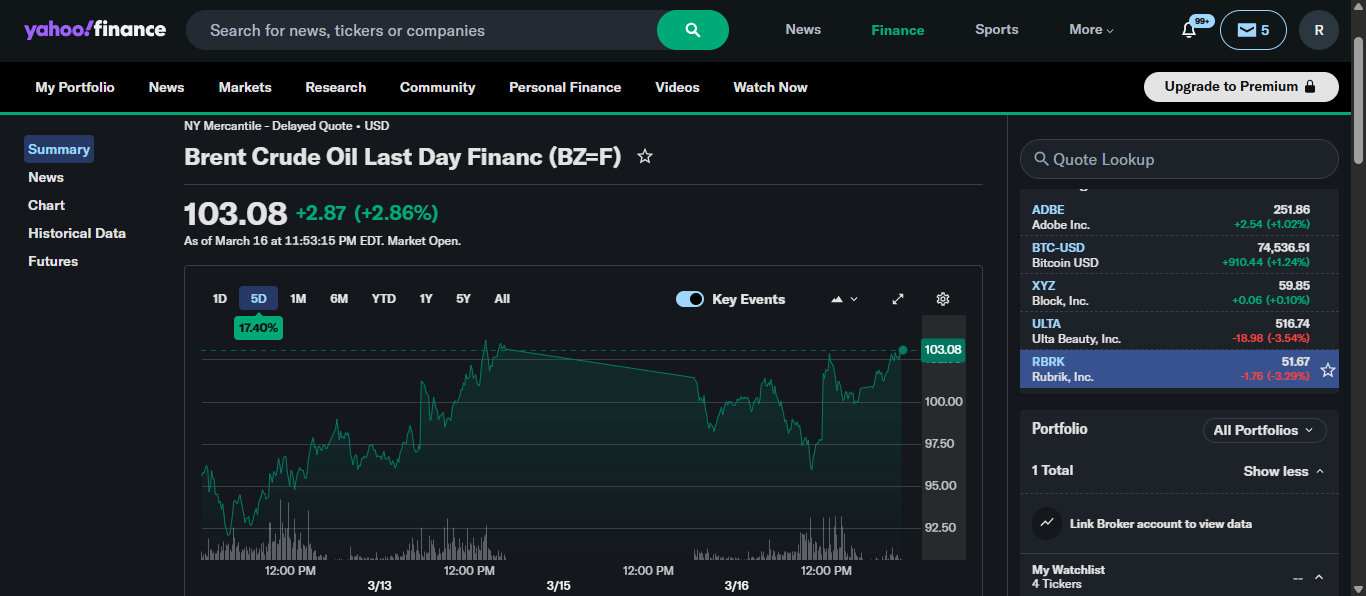Collapse portfolio with Show less
1366x596 pixels.
coord(1284,471)
